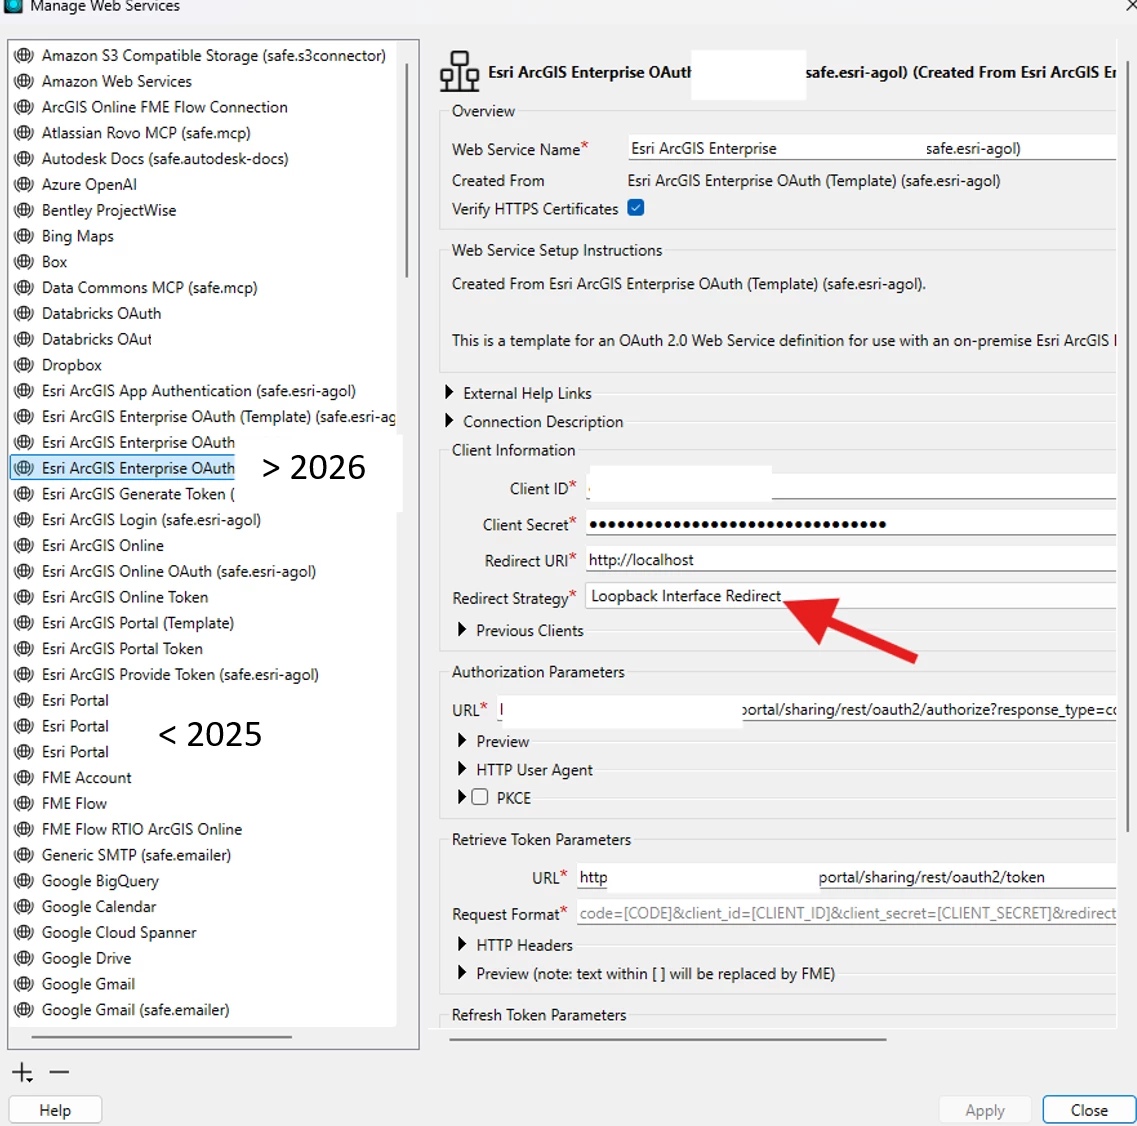Add a new web service with plus button
1137x1126 pixels.
(22, 1072)
